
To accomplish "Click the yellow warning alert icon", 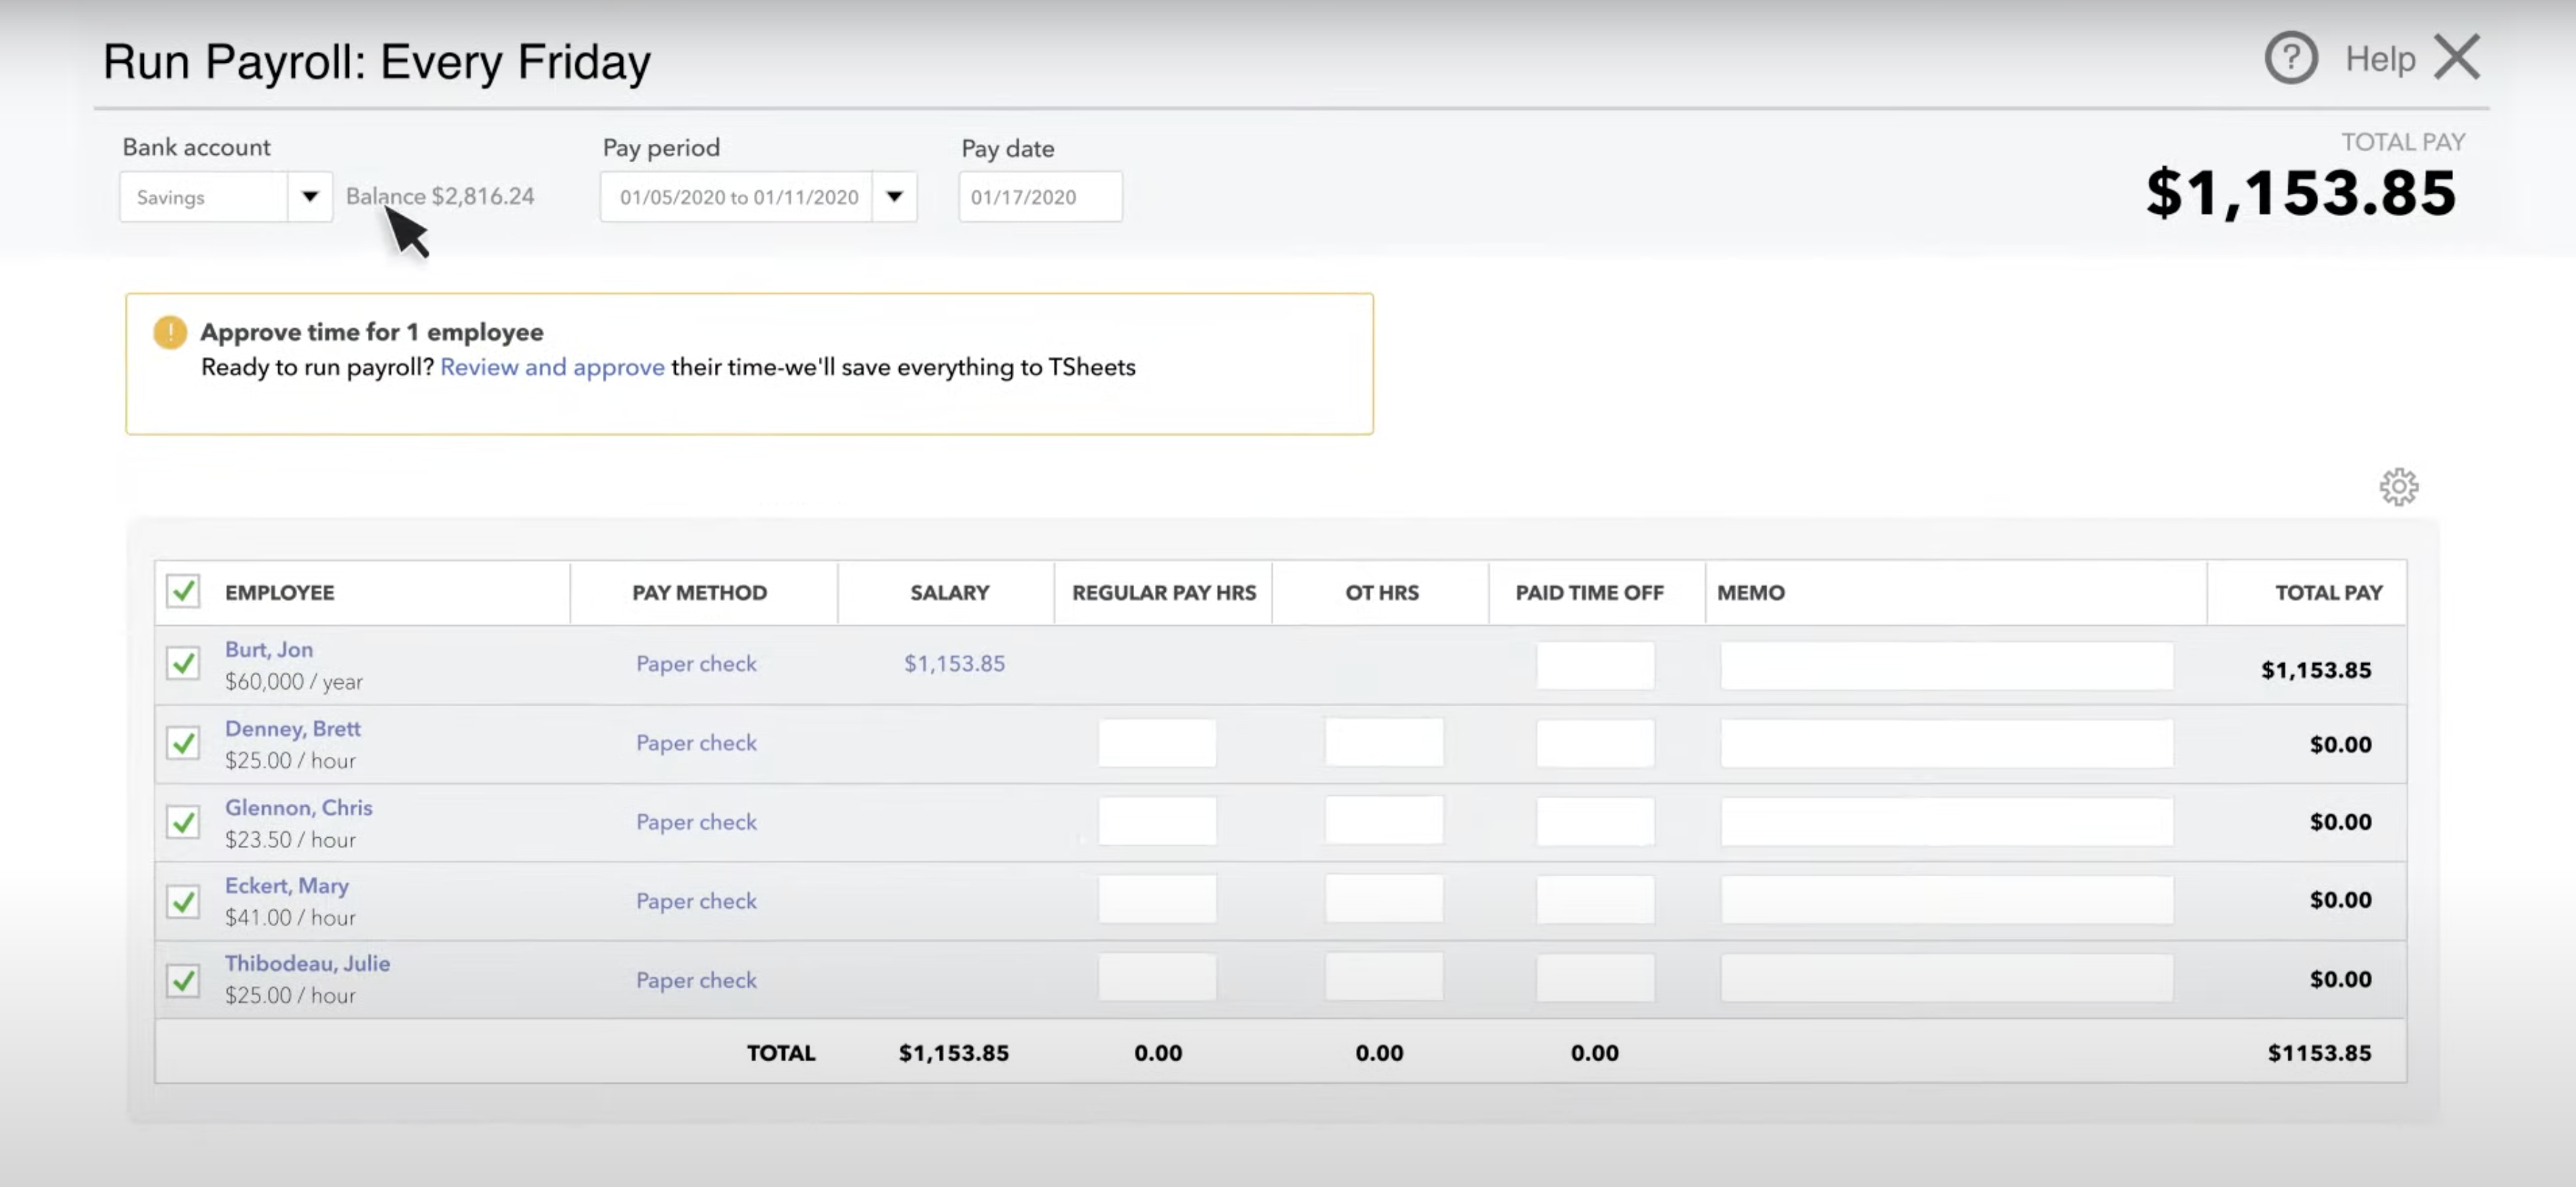I will 170,332.
